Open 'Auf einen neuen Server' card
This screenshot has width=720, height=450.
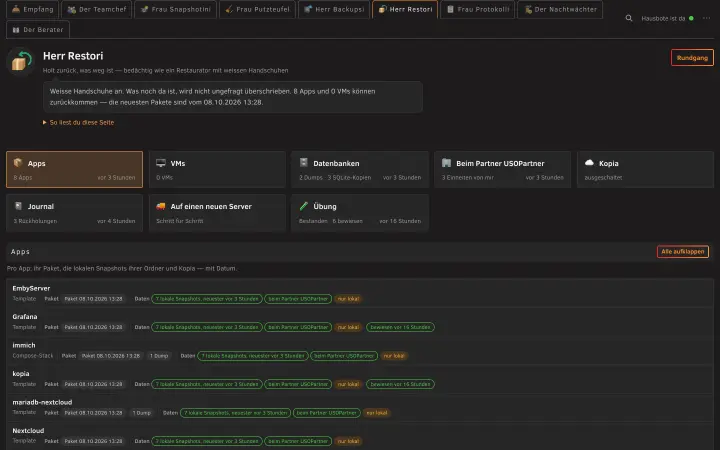point(217,213)
